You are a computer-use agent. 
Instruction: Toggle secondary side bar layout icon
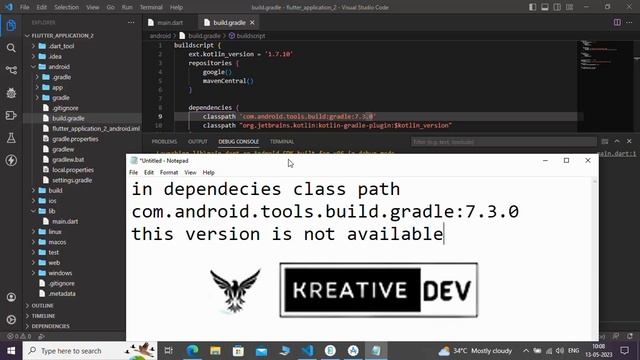coord(557,7)
